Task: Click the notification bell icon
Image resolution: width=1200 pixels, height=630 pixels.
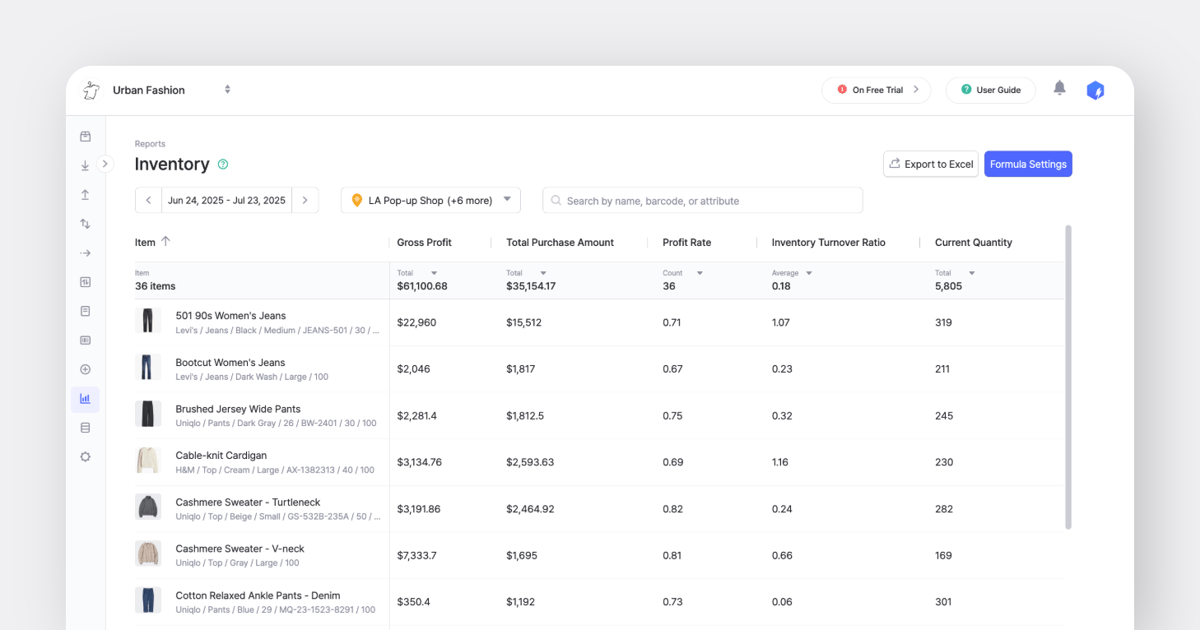Action: [1060, 89]
